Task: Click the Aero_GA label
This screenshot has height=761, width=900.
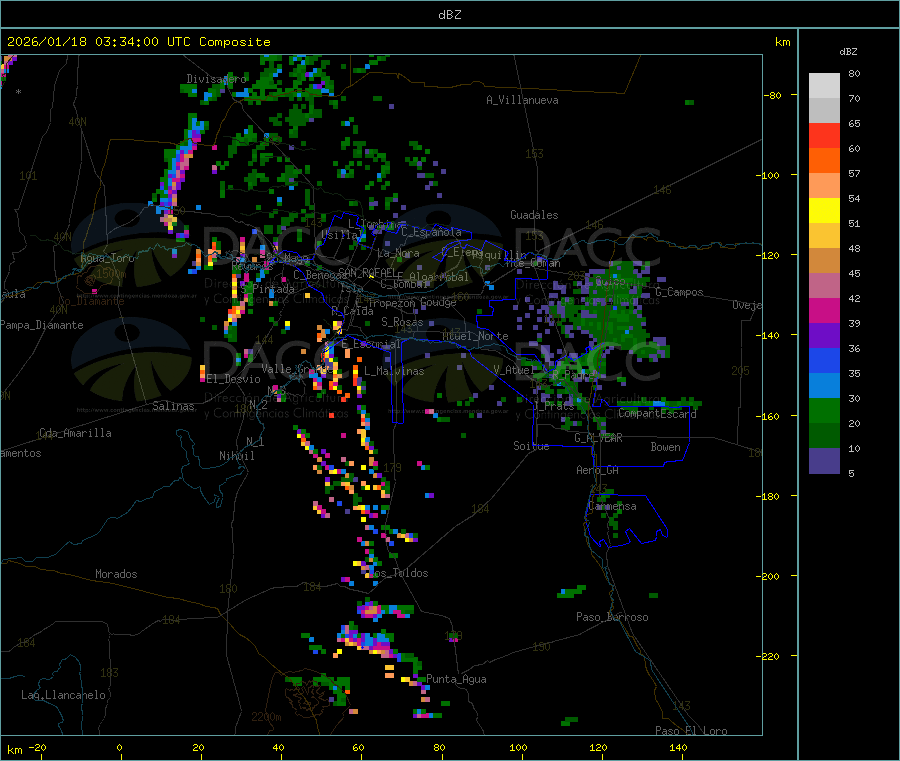Action: [597, 470]
